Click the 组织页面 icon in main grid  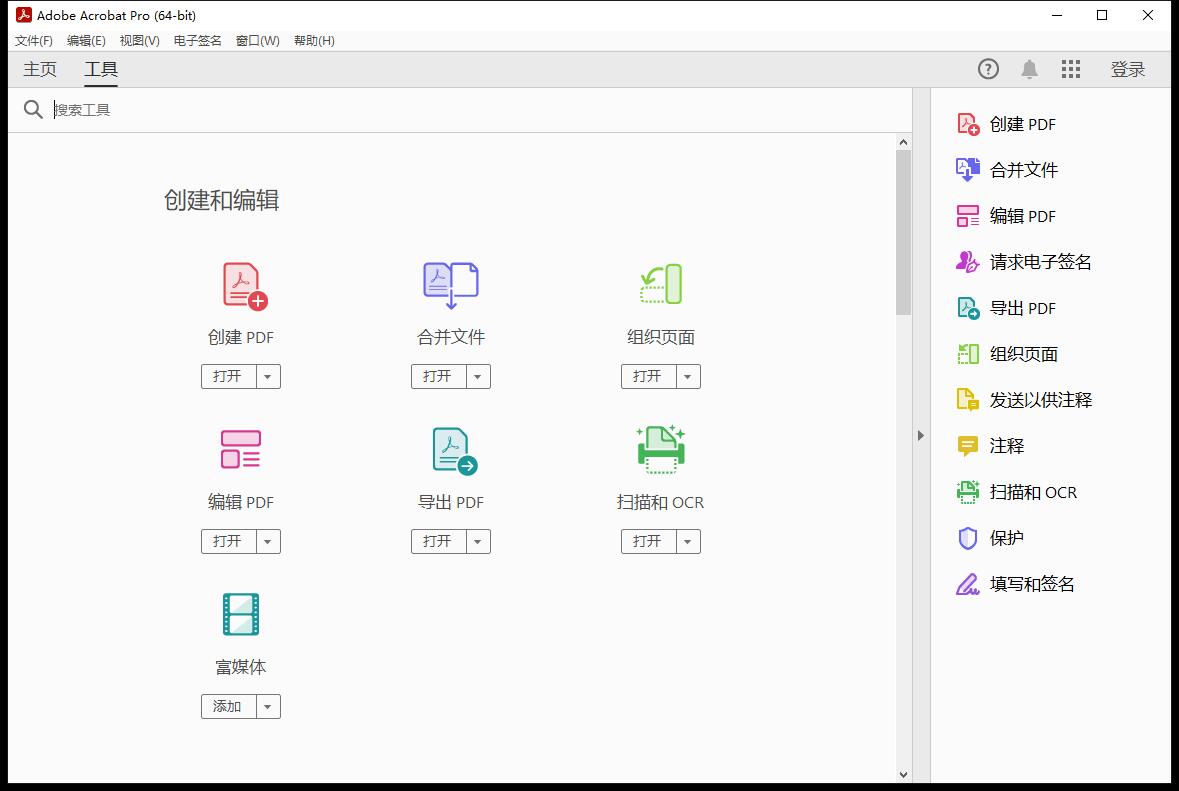pos(660,284)
